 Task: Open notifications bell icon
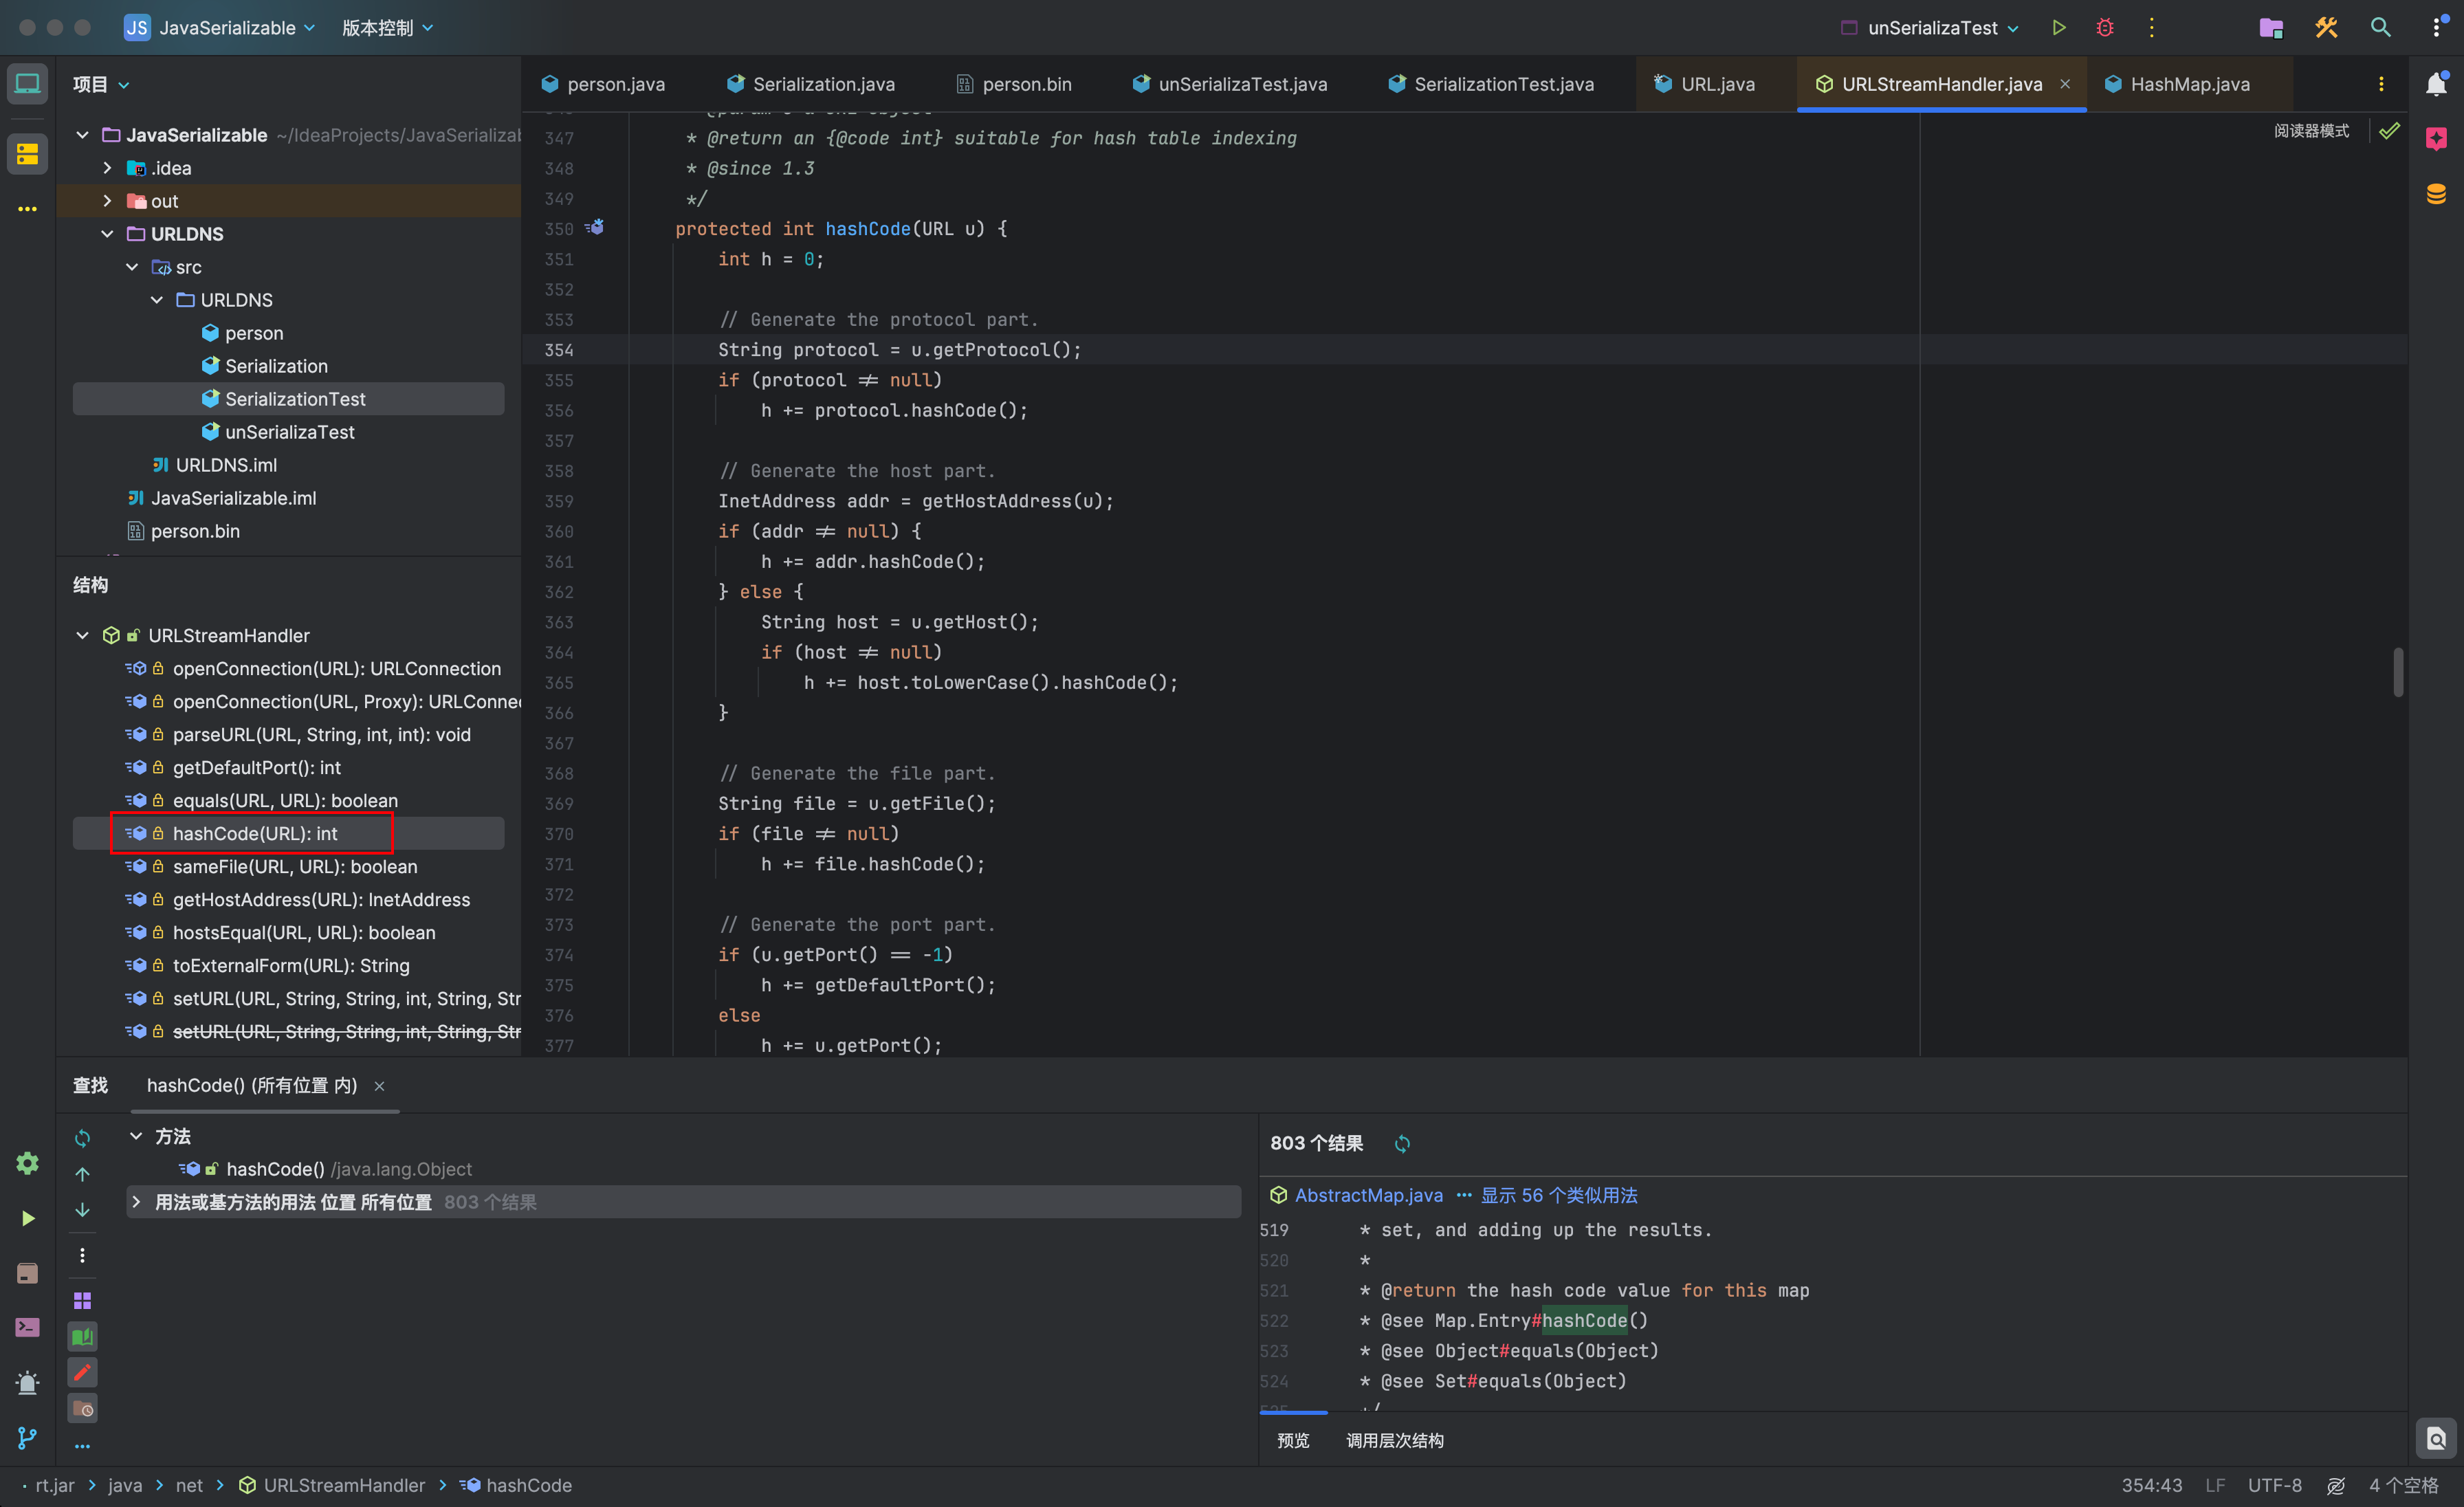[2436, 84]
